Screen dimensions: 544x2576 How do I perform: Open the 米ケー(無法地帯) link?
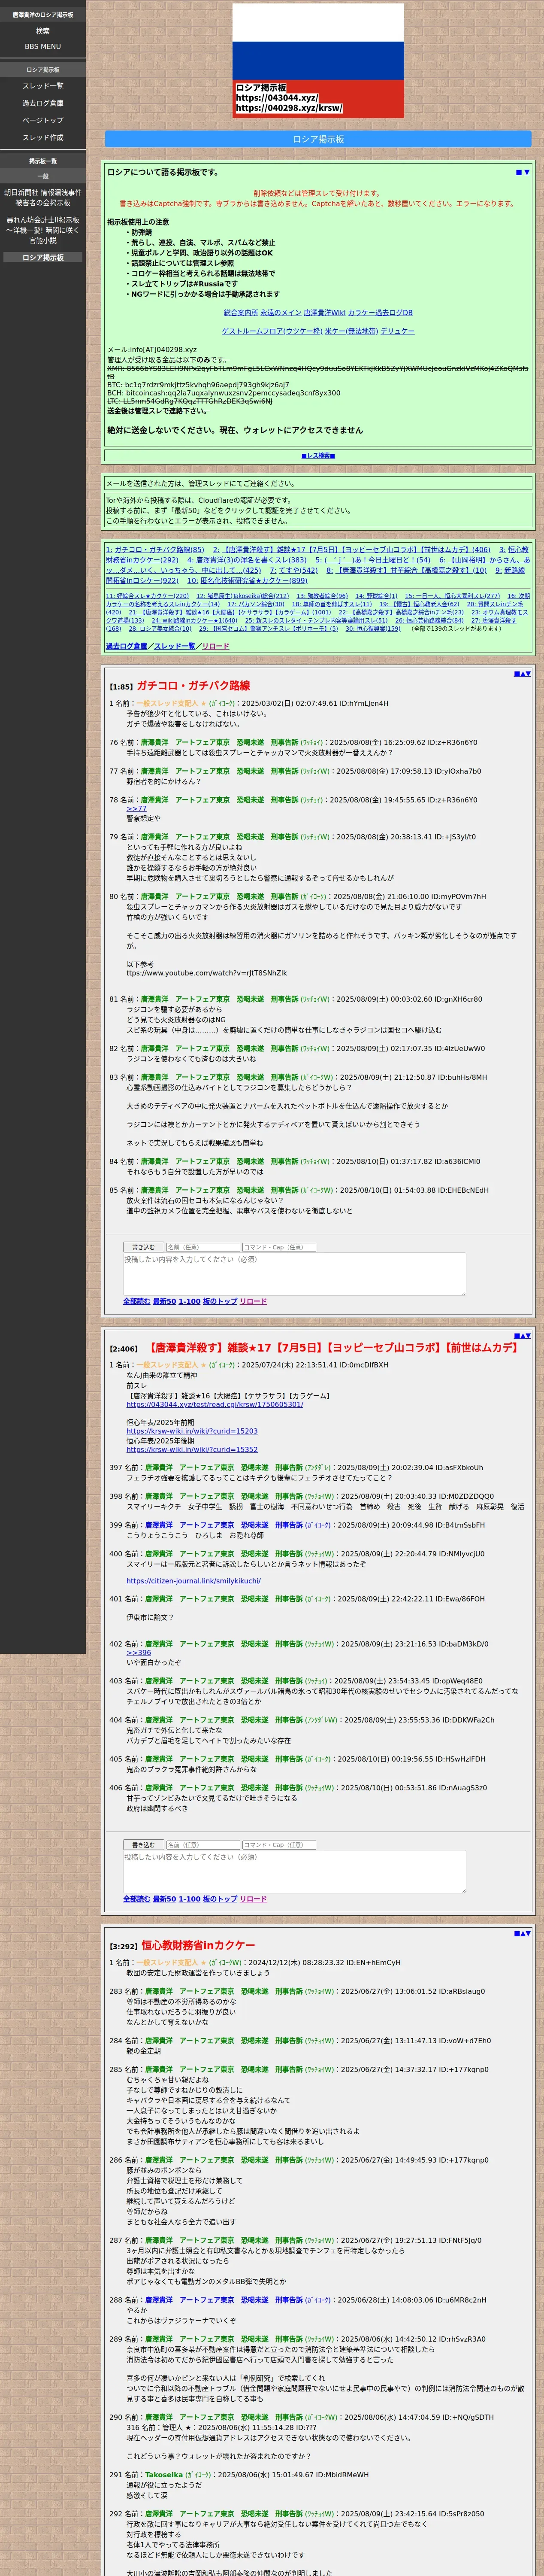352,331
